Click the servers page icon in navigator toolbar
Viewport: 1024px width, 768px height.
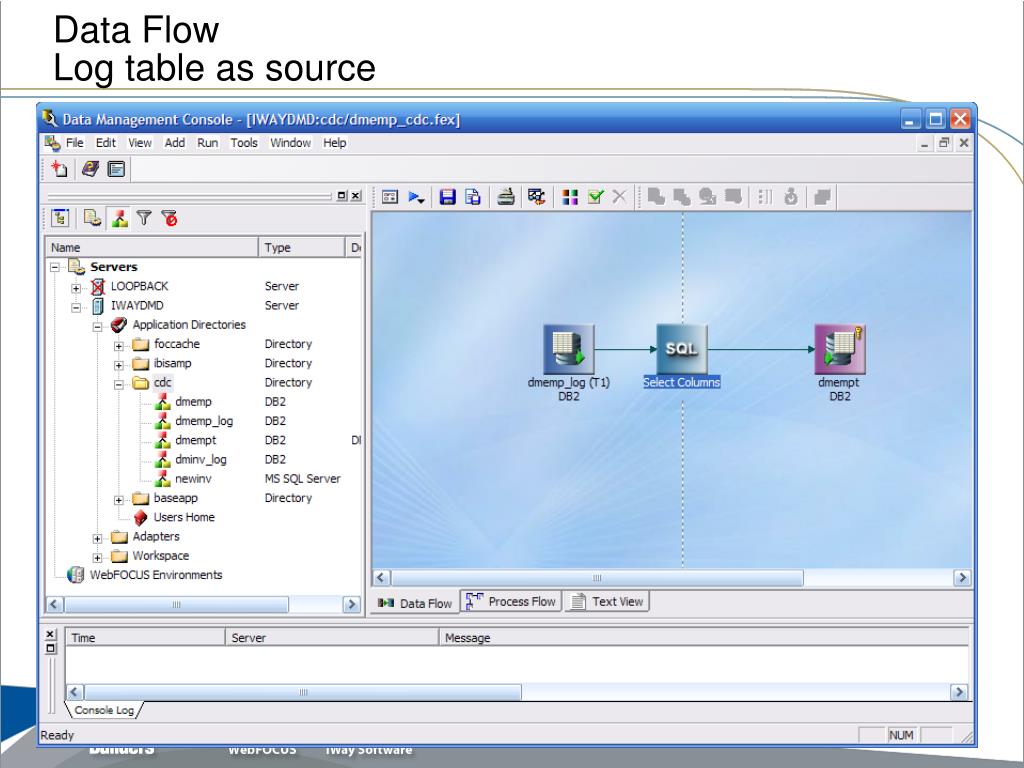click(92, 218)
